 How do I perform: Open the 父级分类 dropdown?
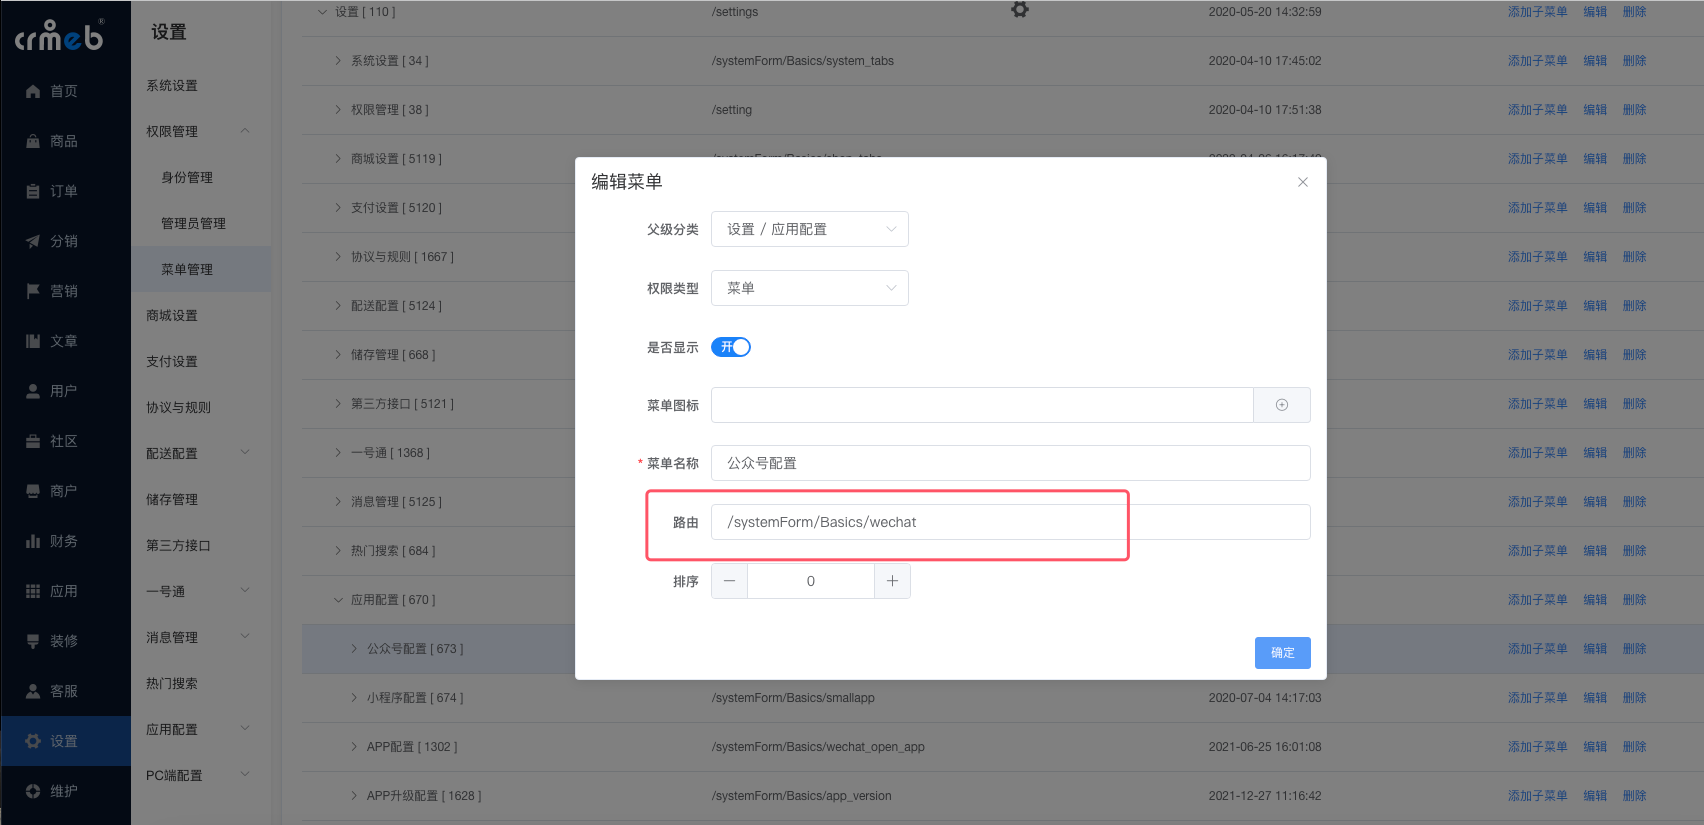(x=809, y=229)
